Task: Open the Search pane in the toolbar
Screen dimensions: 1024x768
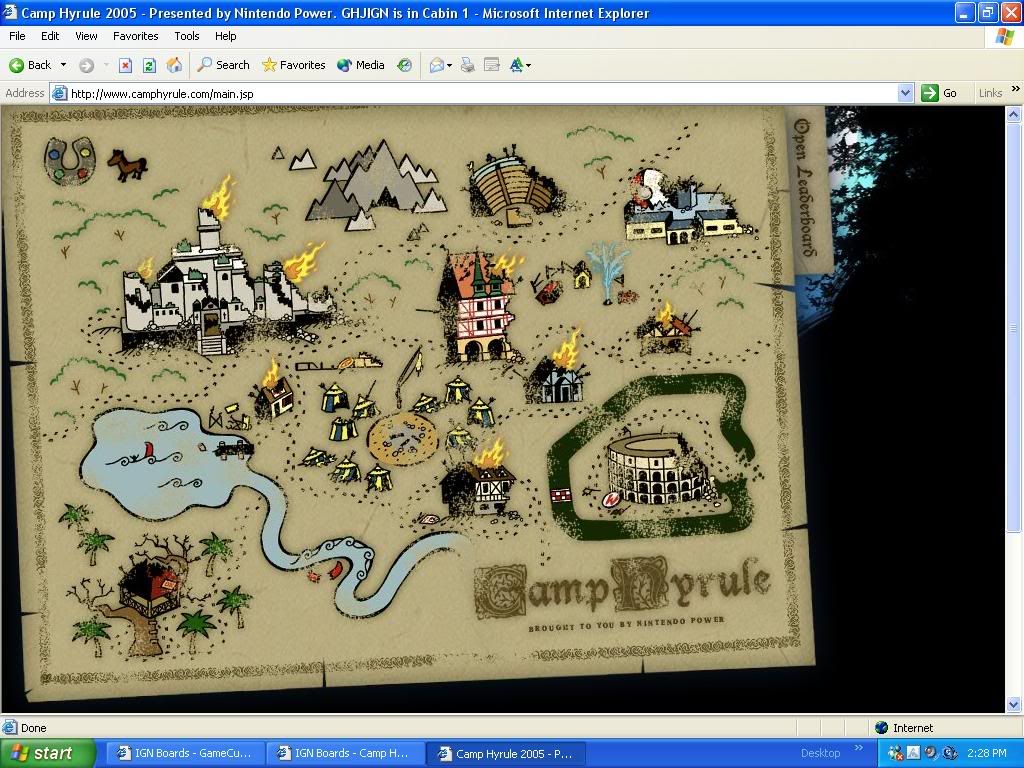Action: pyautogui.click(x=223, y=65)
